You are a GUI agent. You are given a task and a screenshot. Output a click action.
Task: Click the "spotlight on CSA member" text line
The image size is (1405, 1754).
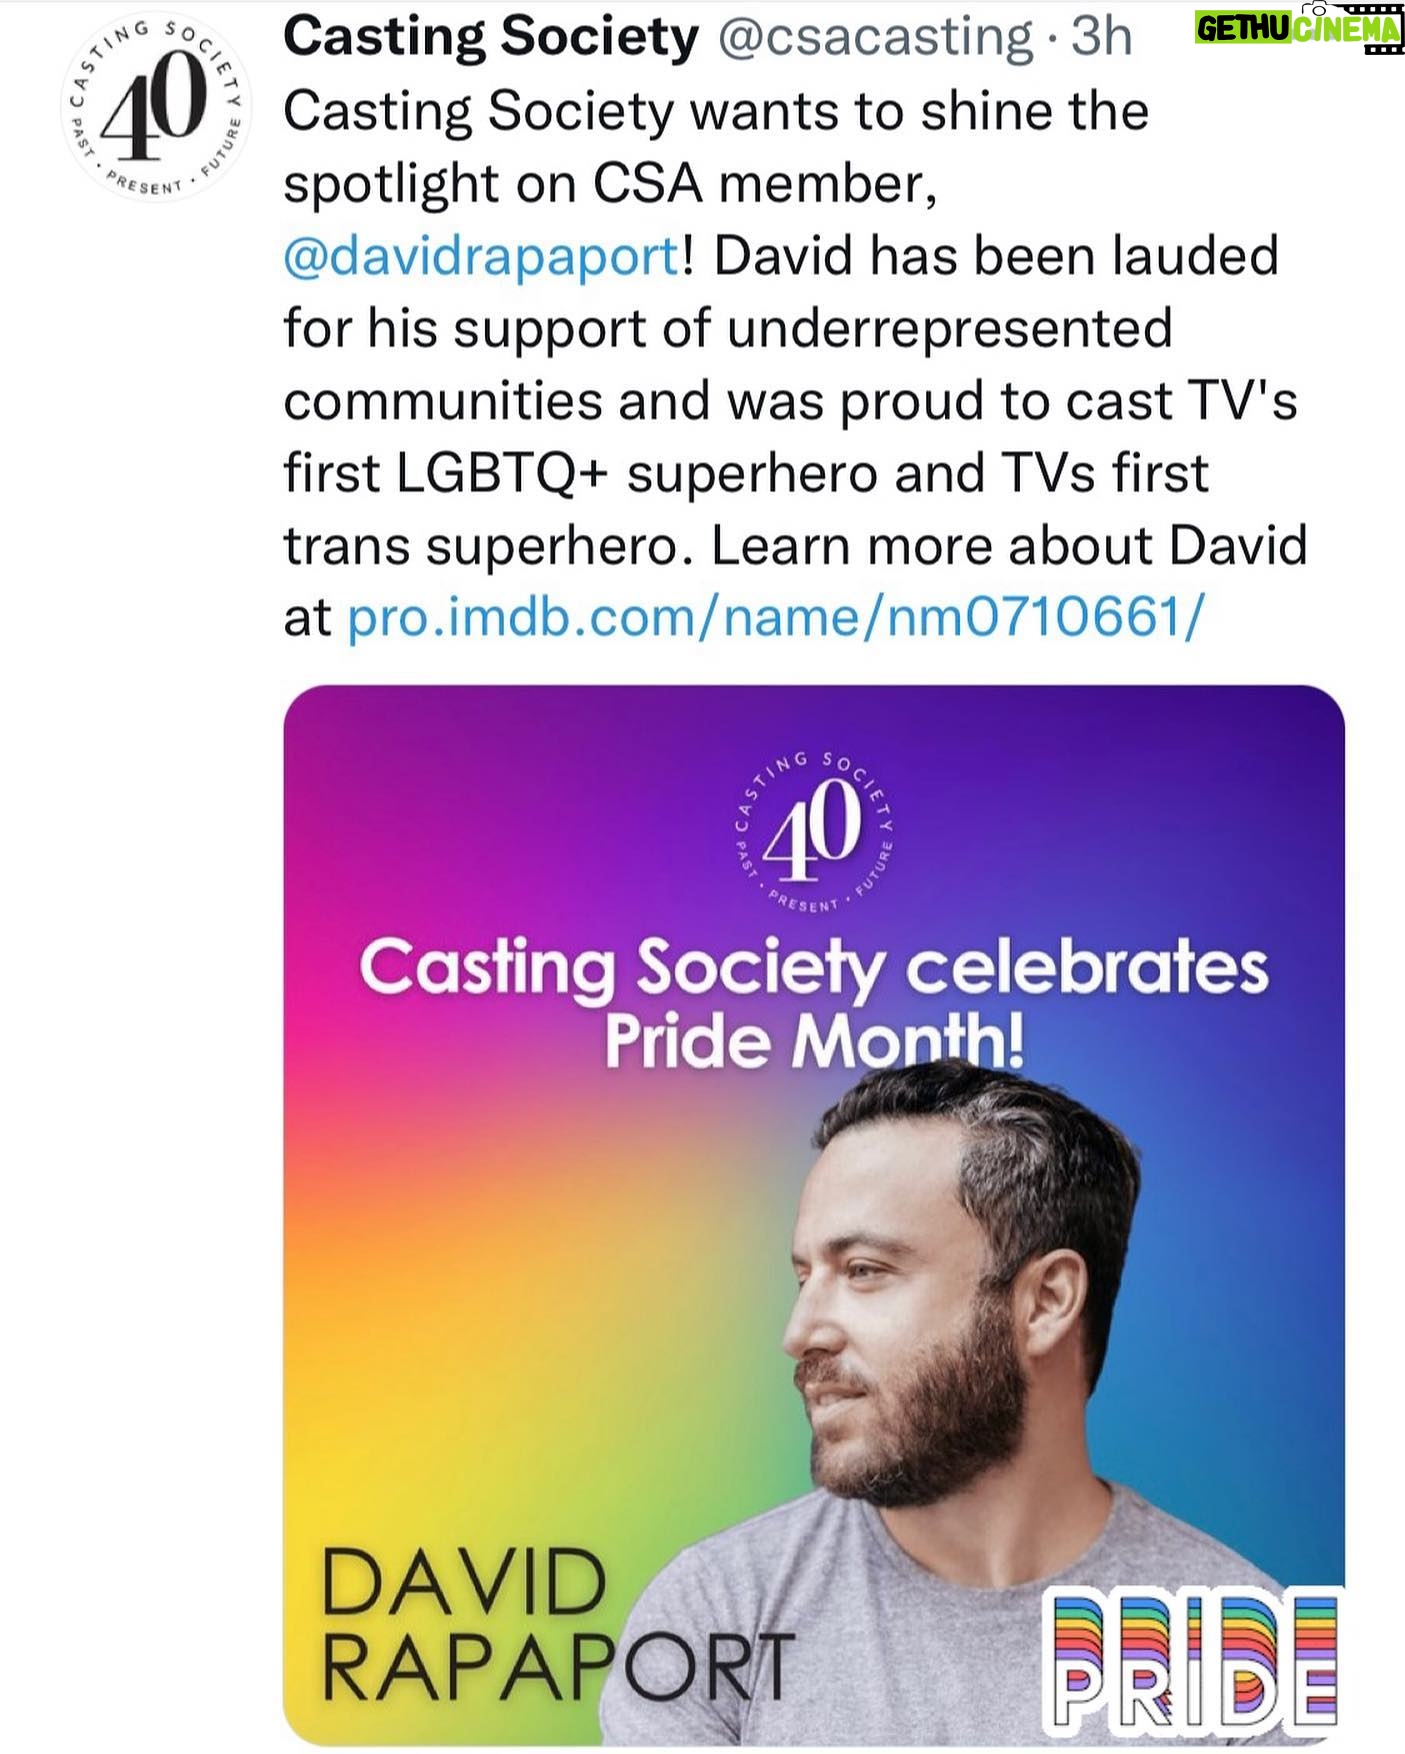[x=610, y=186]
